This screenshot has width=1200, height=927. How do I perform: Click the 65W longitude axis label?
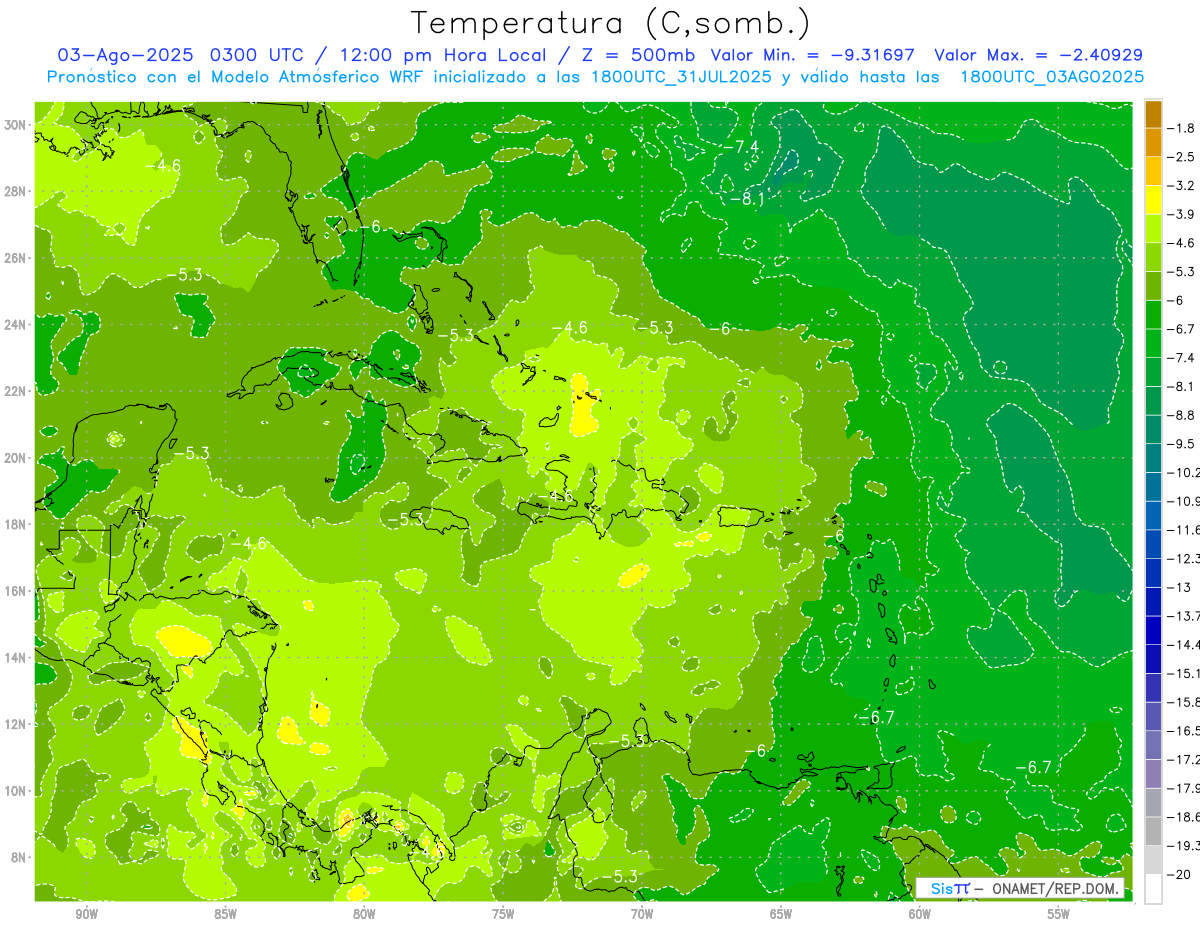[781, 914]
